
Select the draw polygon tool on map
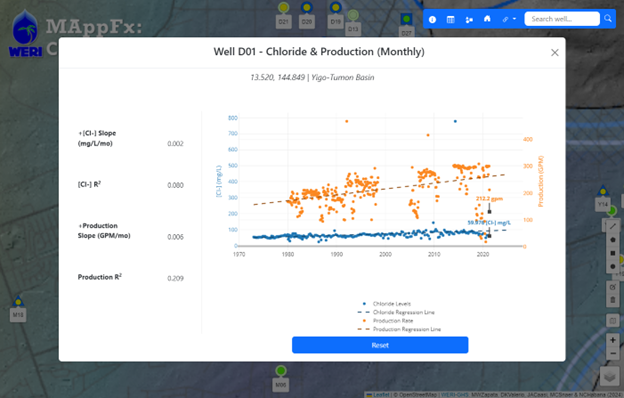(613, 240)
